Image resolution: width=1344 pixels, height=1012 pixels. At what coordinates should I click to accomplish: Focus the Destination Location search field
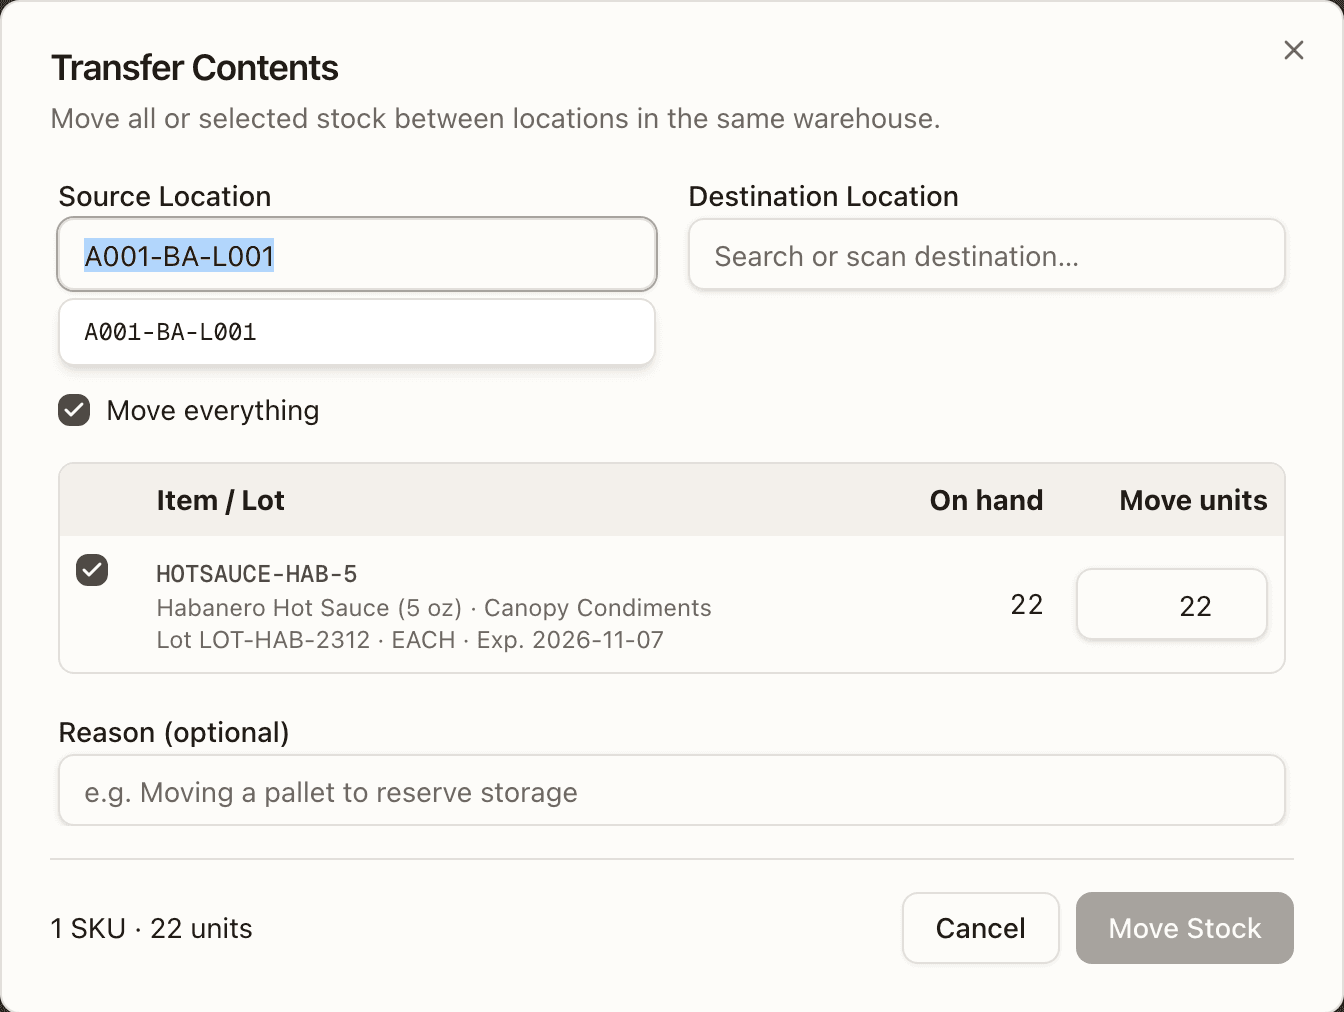[x=986, y=255]
